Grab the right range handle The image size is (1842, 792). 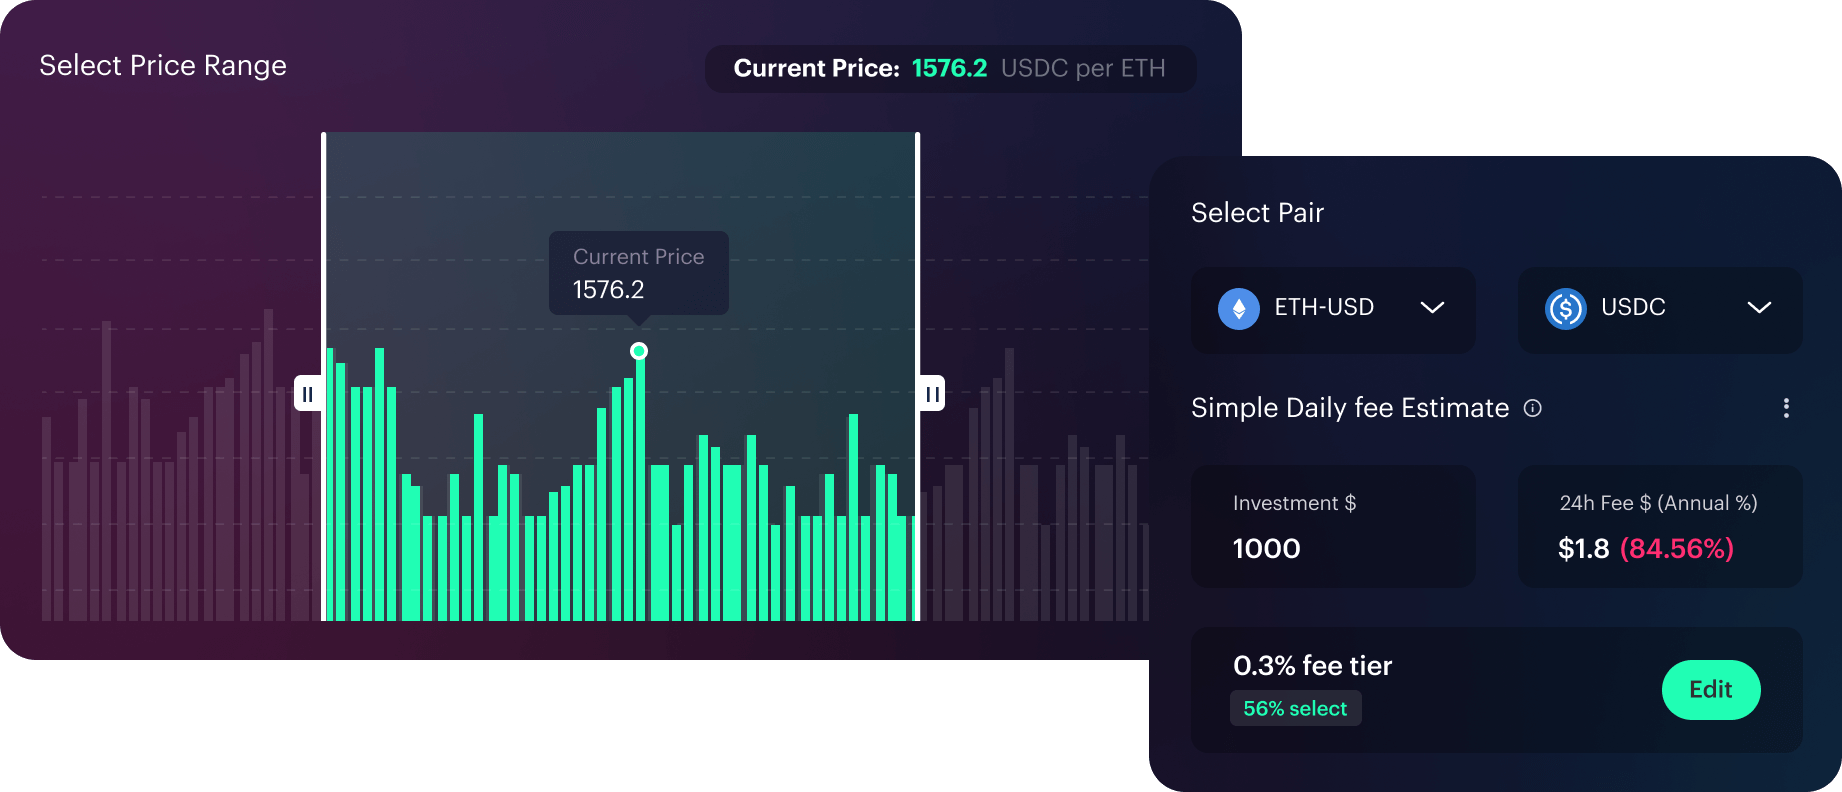point(932,394)
